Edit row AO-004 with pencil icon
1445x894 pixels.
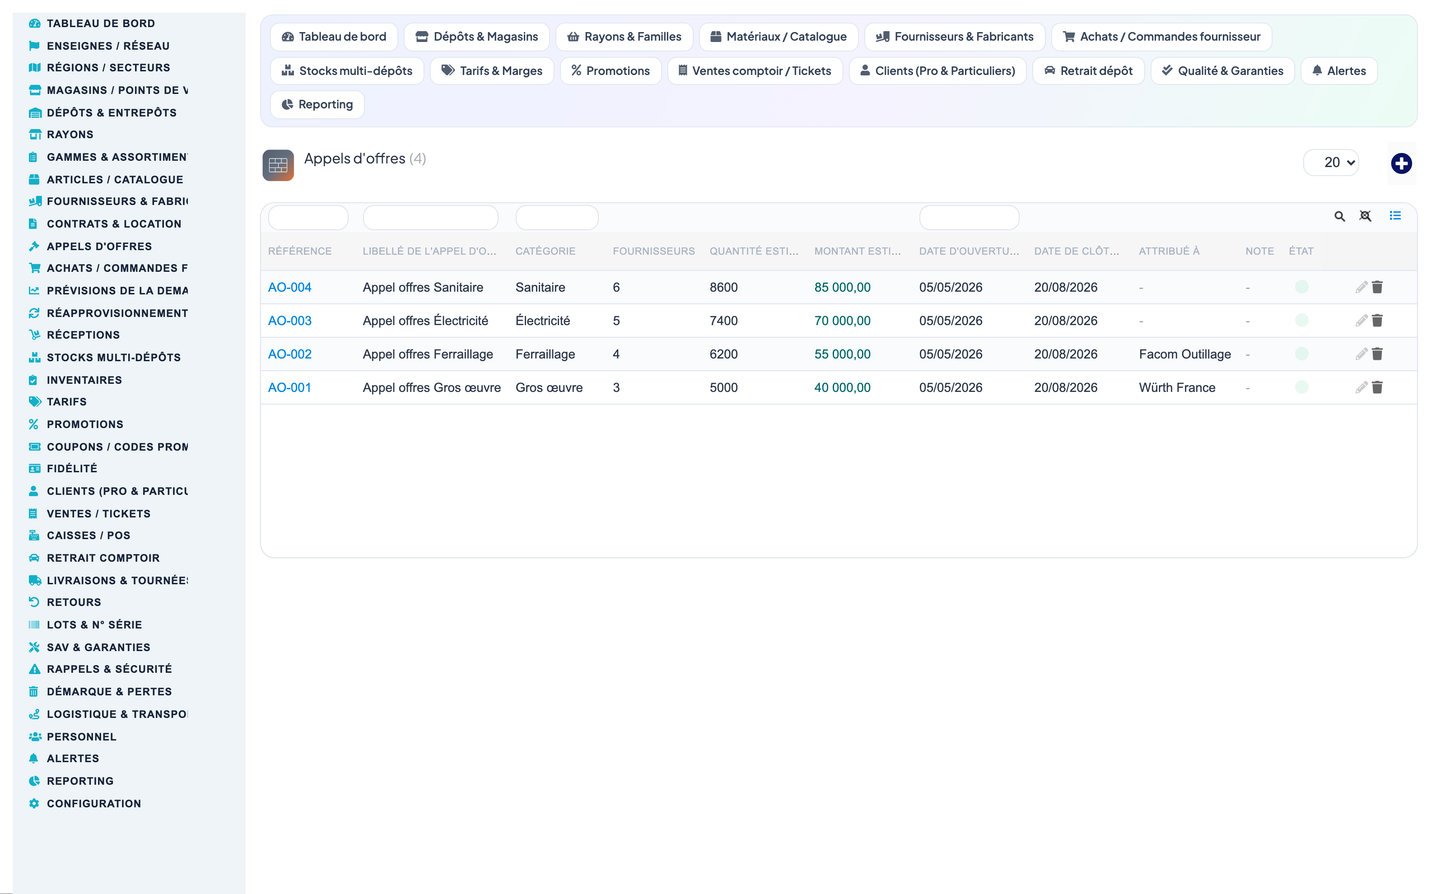1361,287
